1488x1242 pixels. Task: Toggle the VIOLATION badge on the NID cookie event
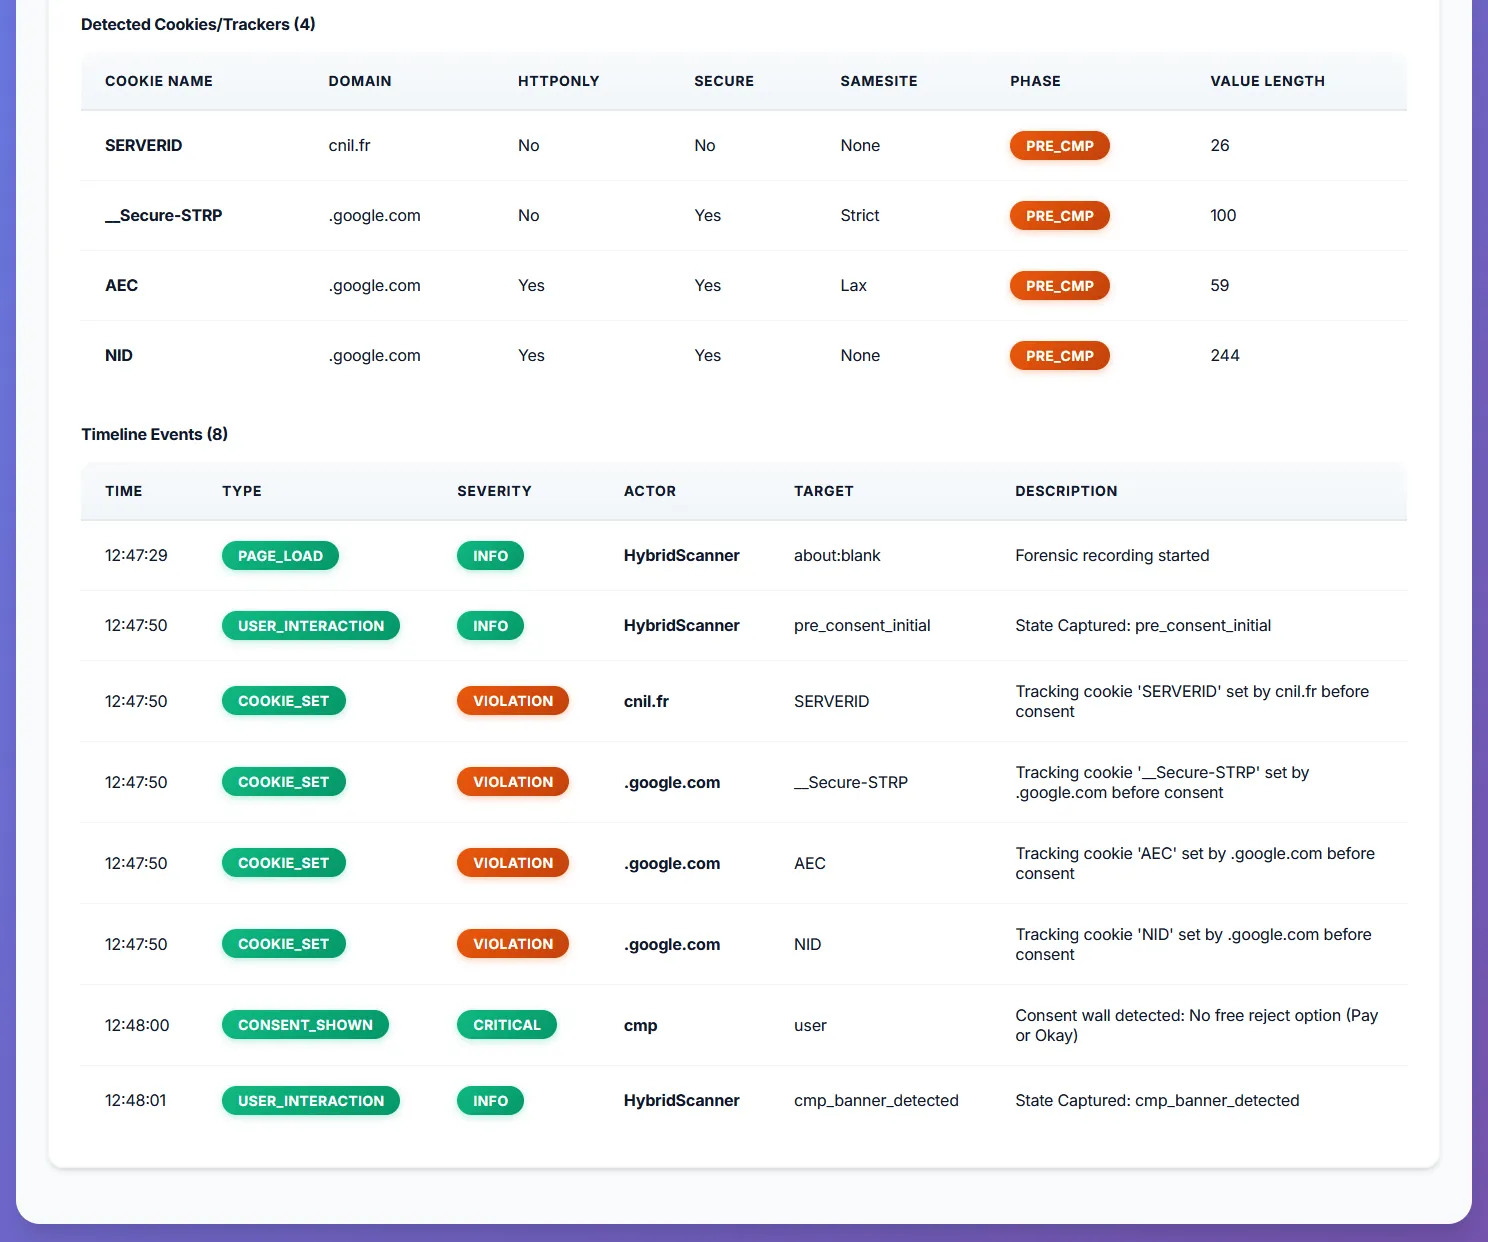click(512, 943)
